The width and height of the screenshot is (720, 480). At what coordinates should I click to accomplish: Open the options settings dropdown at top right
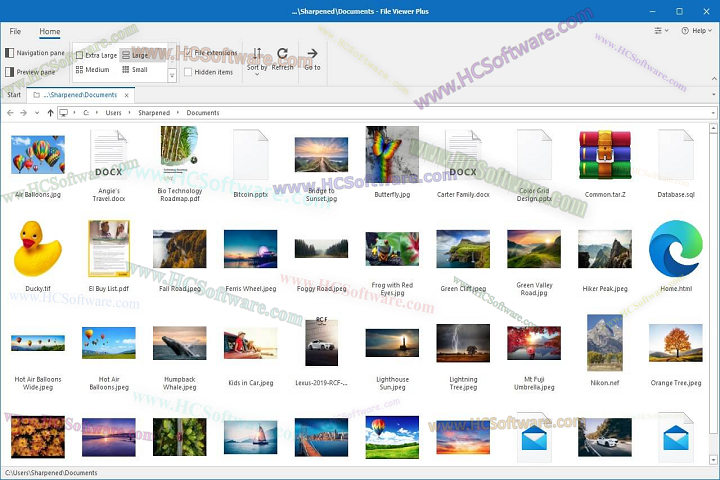(x=661, y=31)
